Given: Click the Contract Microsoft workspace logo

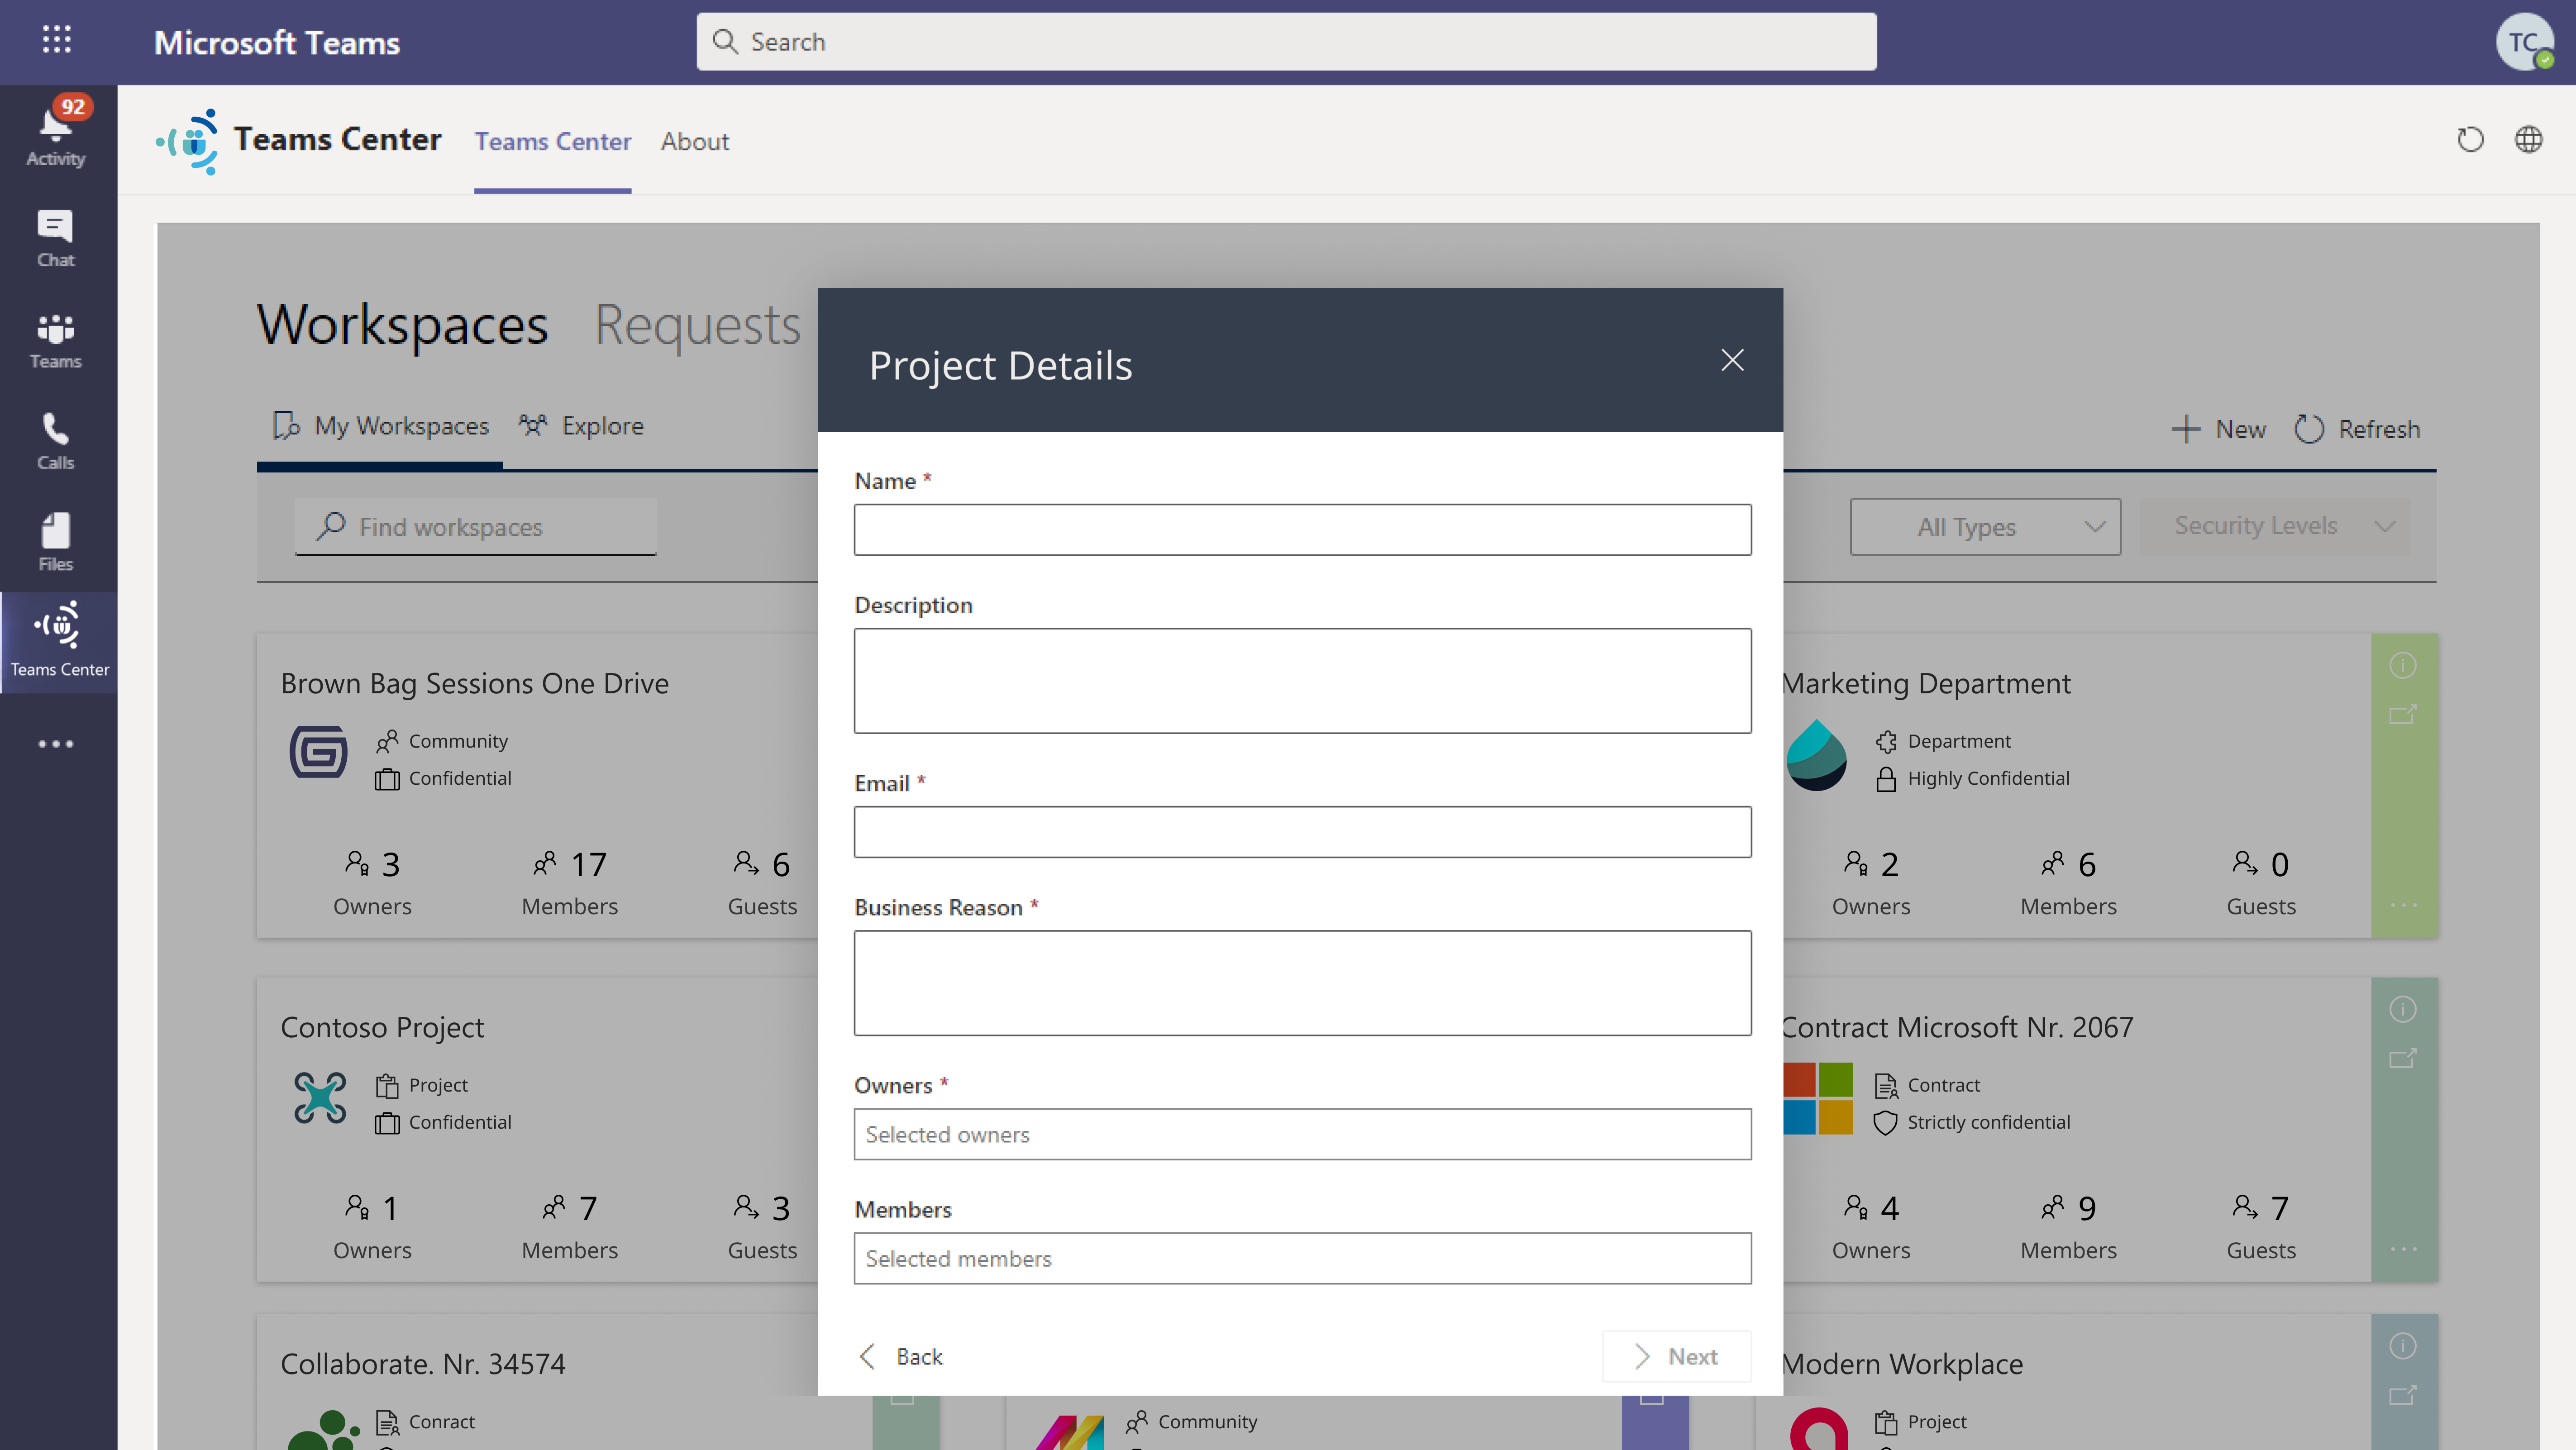Looking at the screenshot, I should pos(1818,1098).
